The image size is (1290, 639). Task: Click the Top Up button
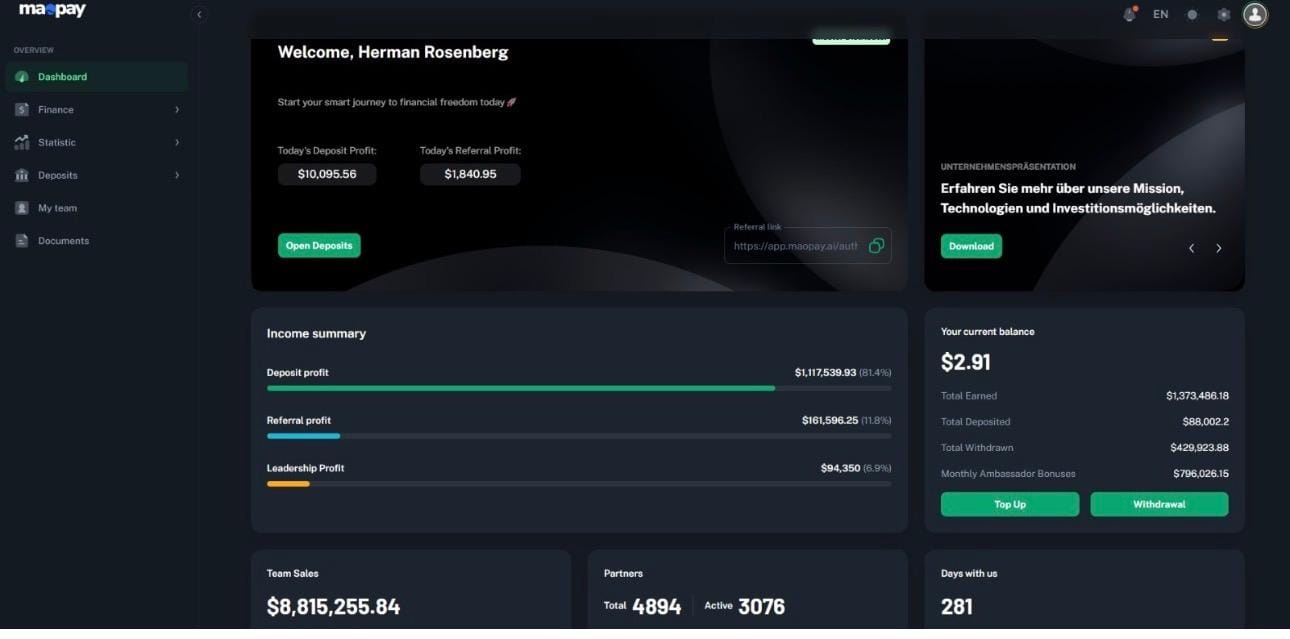[x=1010, y=504]
